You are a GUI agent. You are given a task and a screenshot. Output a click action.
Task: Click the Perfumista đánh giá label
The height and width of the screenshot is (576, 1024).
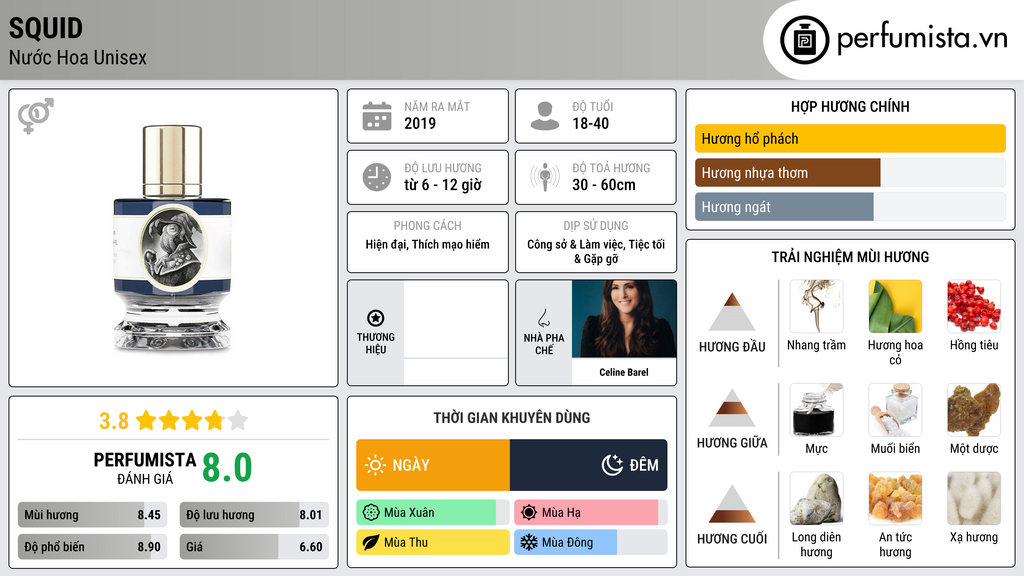click(144, 468)
